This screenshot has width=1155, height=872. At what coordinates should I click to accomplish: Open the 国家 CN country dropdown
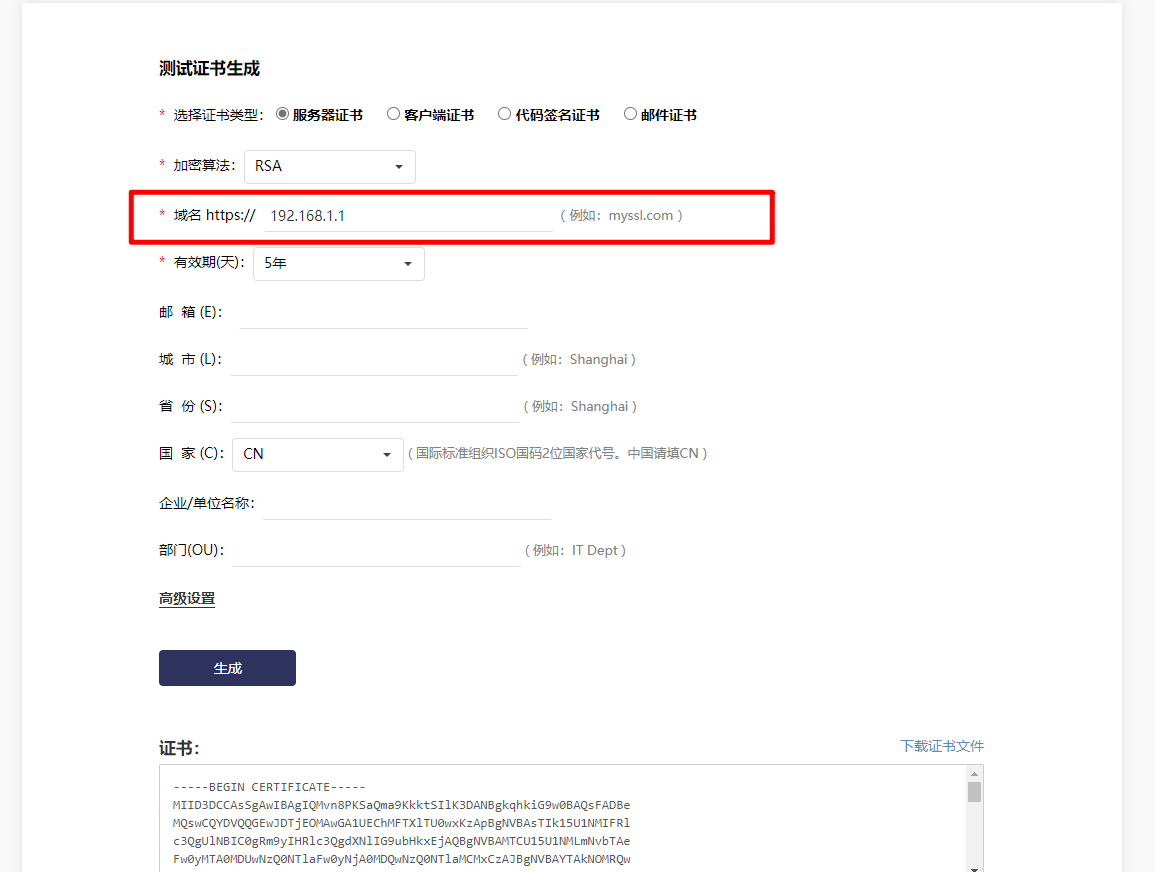[x=318, y=454]
